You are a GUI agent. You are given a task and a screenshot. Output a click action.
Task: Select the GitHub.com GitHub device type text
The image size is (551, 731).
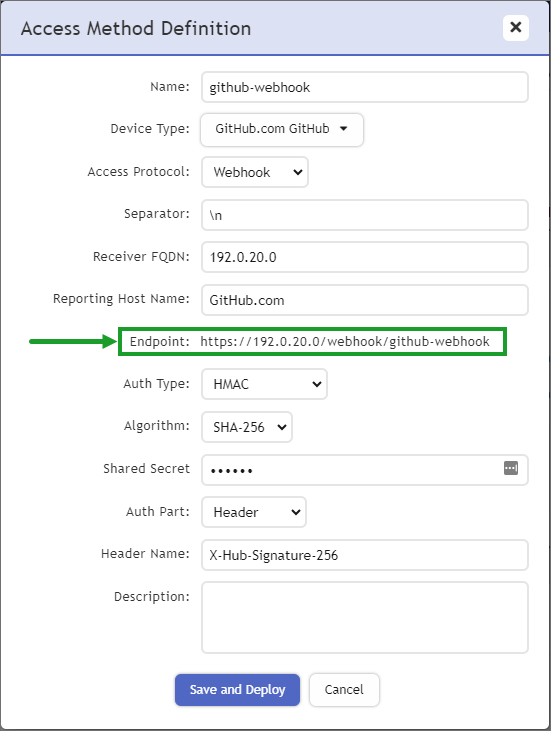coord(272,129)
